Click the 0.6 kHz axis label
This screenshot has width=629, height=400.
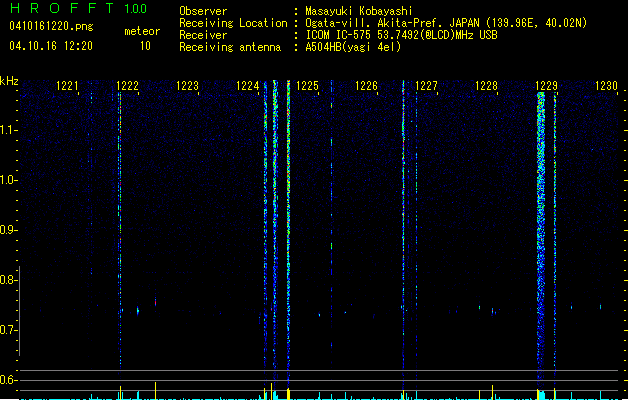coord(8,380)
